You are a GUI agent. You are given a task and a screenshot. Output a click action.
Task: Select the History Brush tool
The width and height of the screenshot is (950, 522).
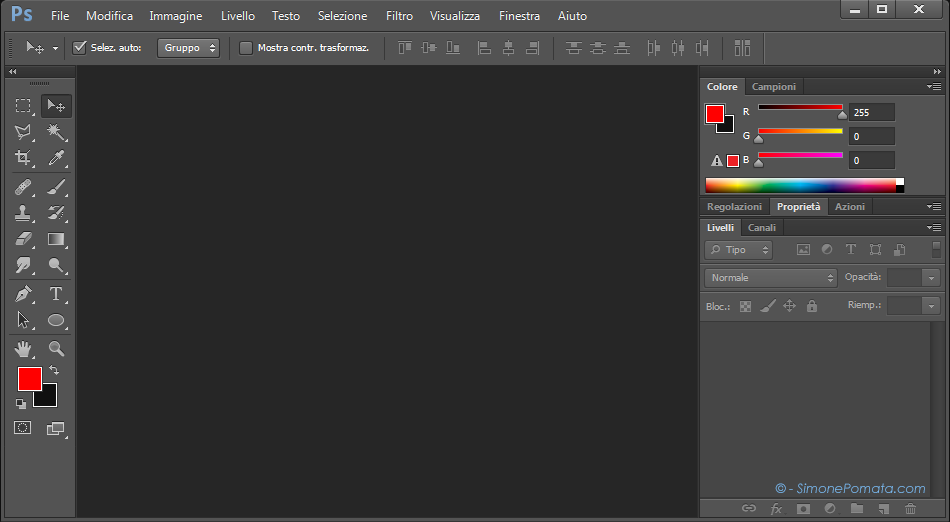coord(56,213)
